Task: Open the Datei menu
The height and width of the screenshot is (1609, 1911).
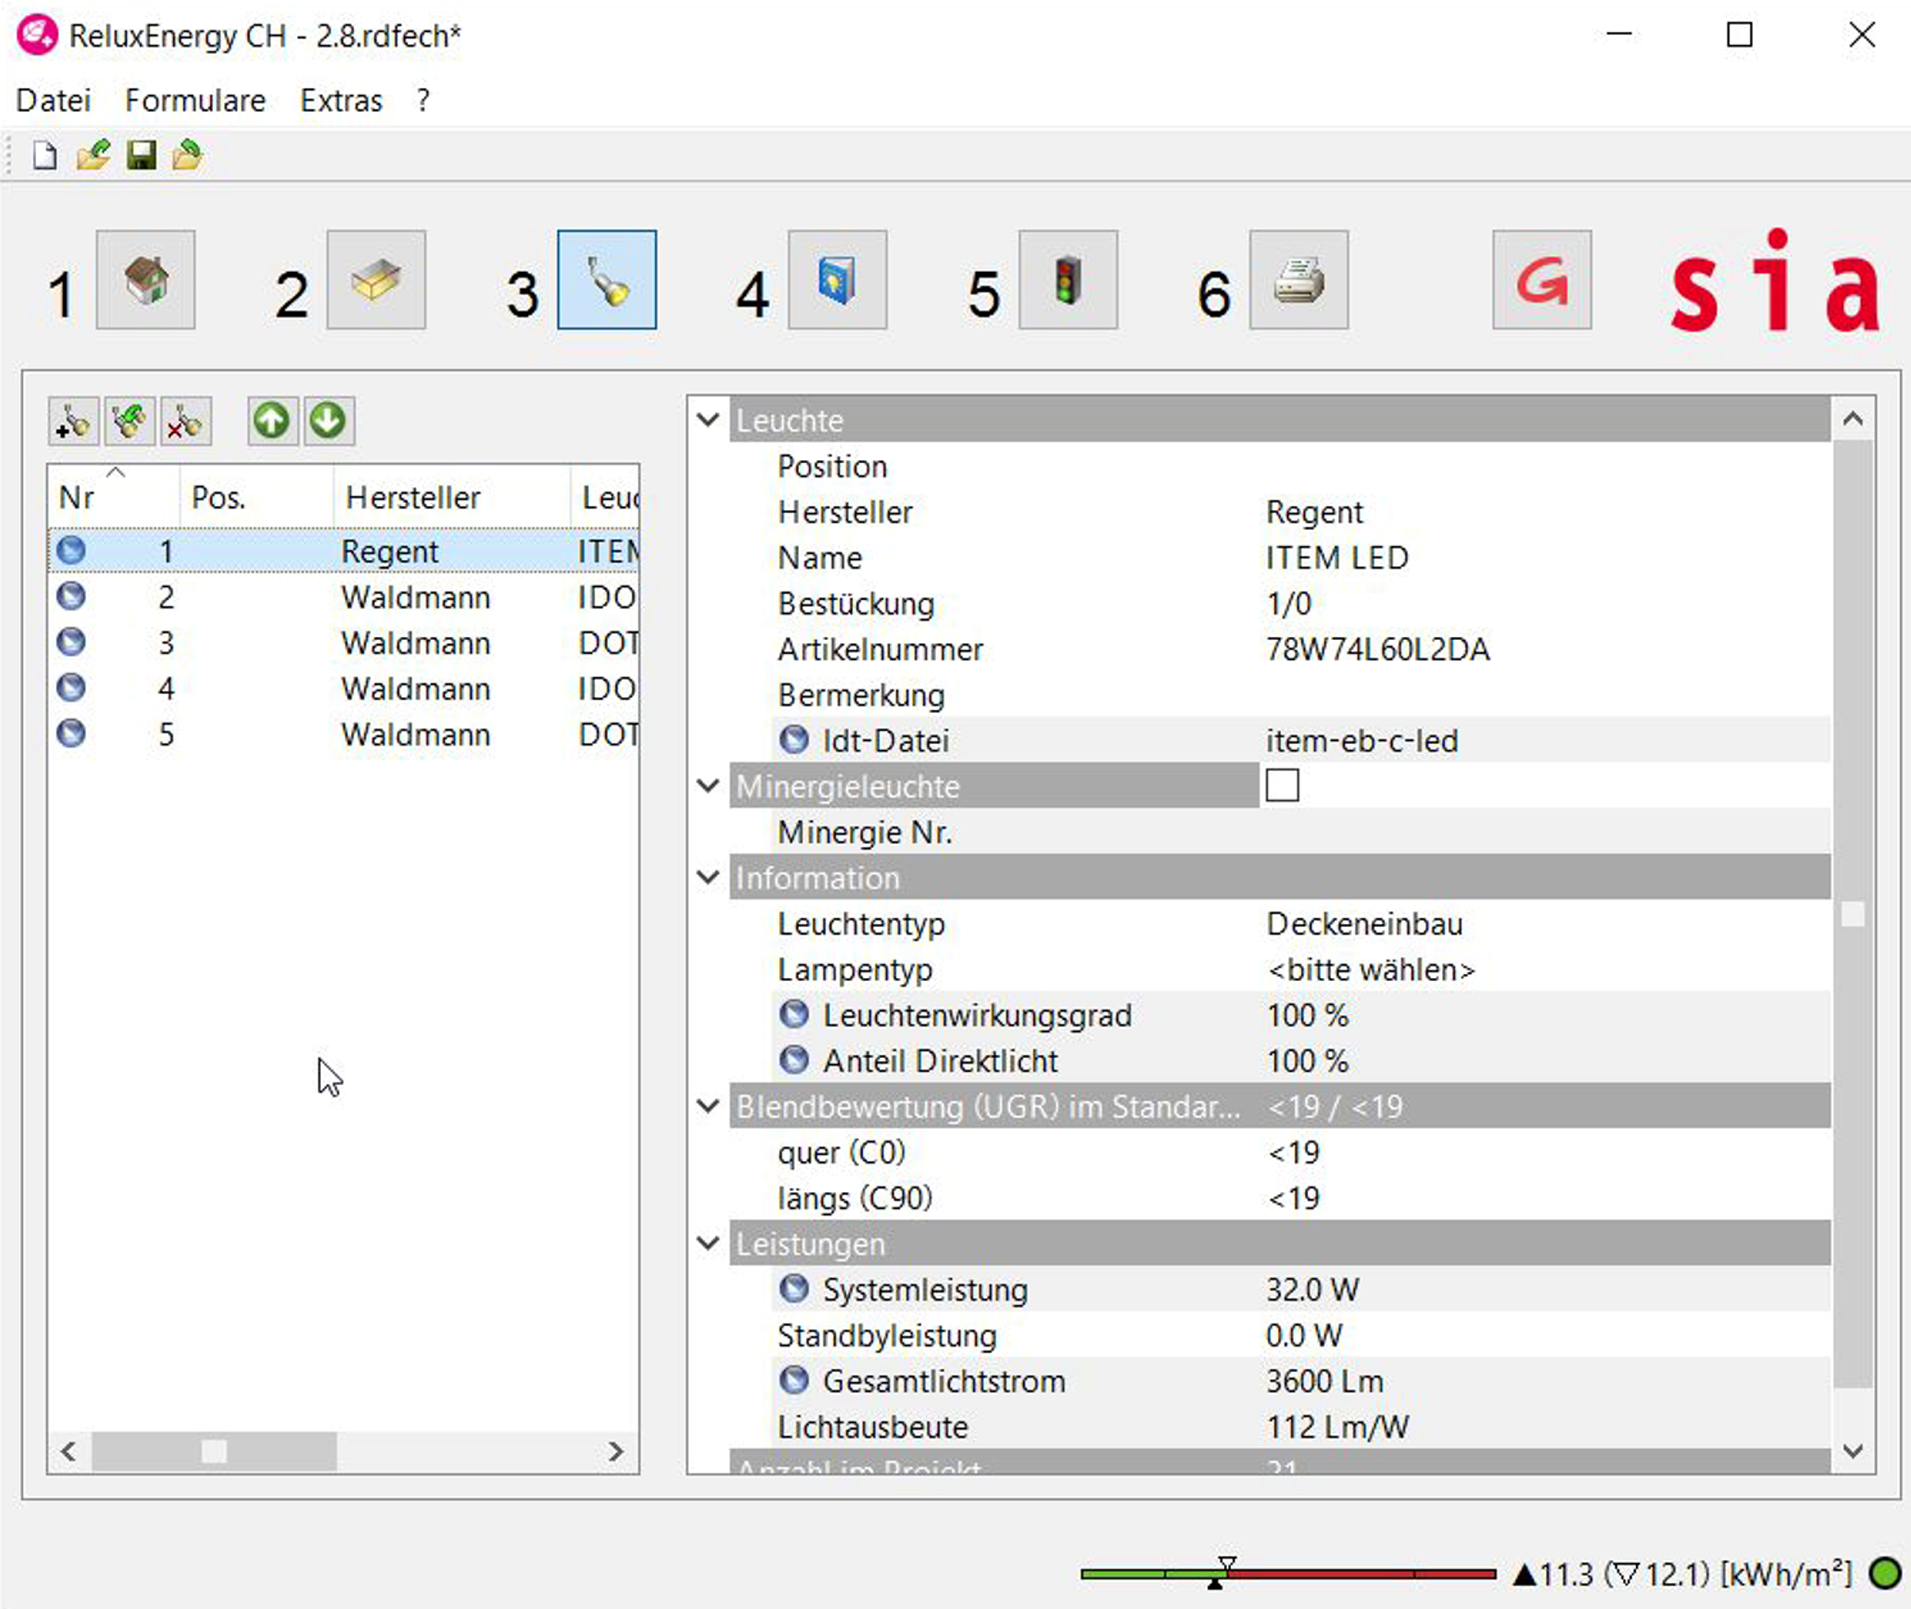Action: (54, 100)
